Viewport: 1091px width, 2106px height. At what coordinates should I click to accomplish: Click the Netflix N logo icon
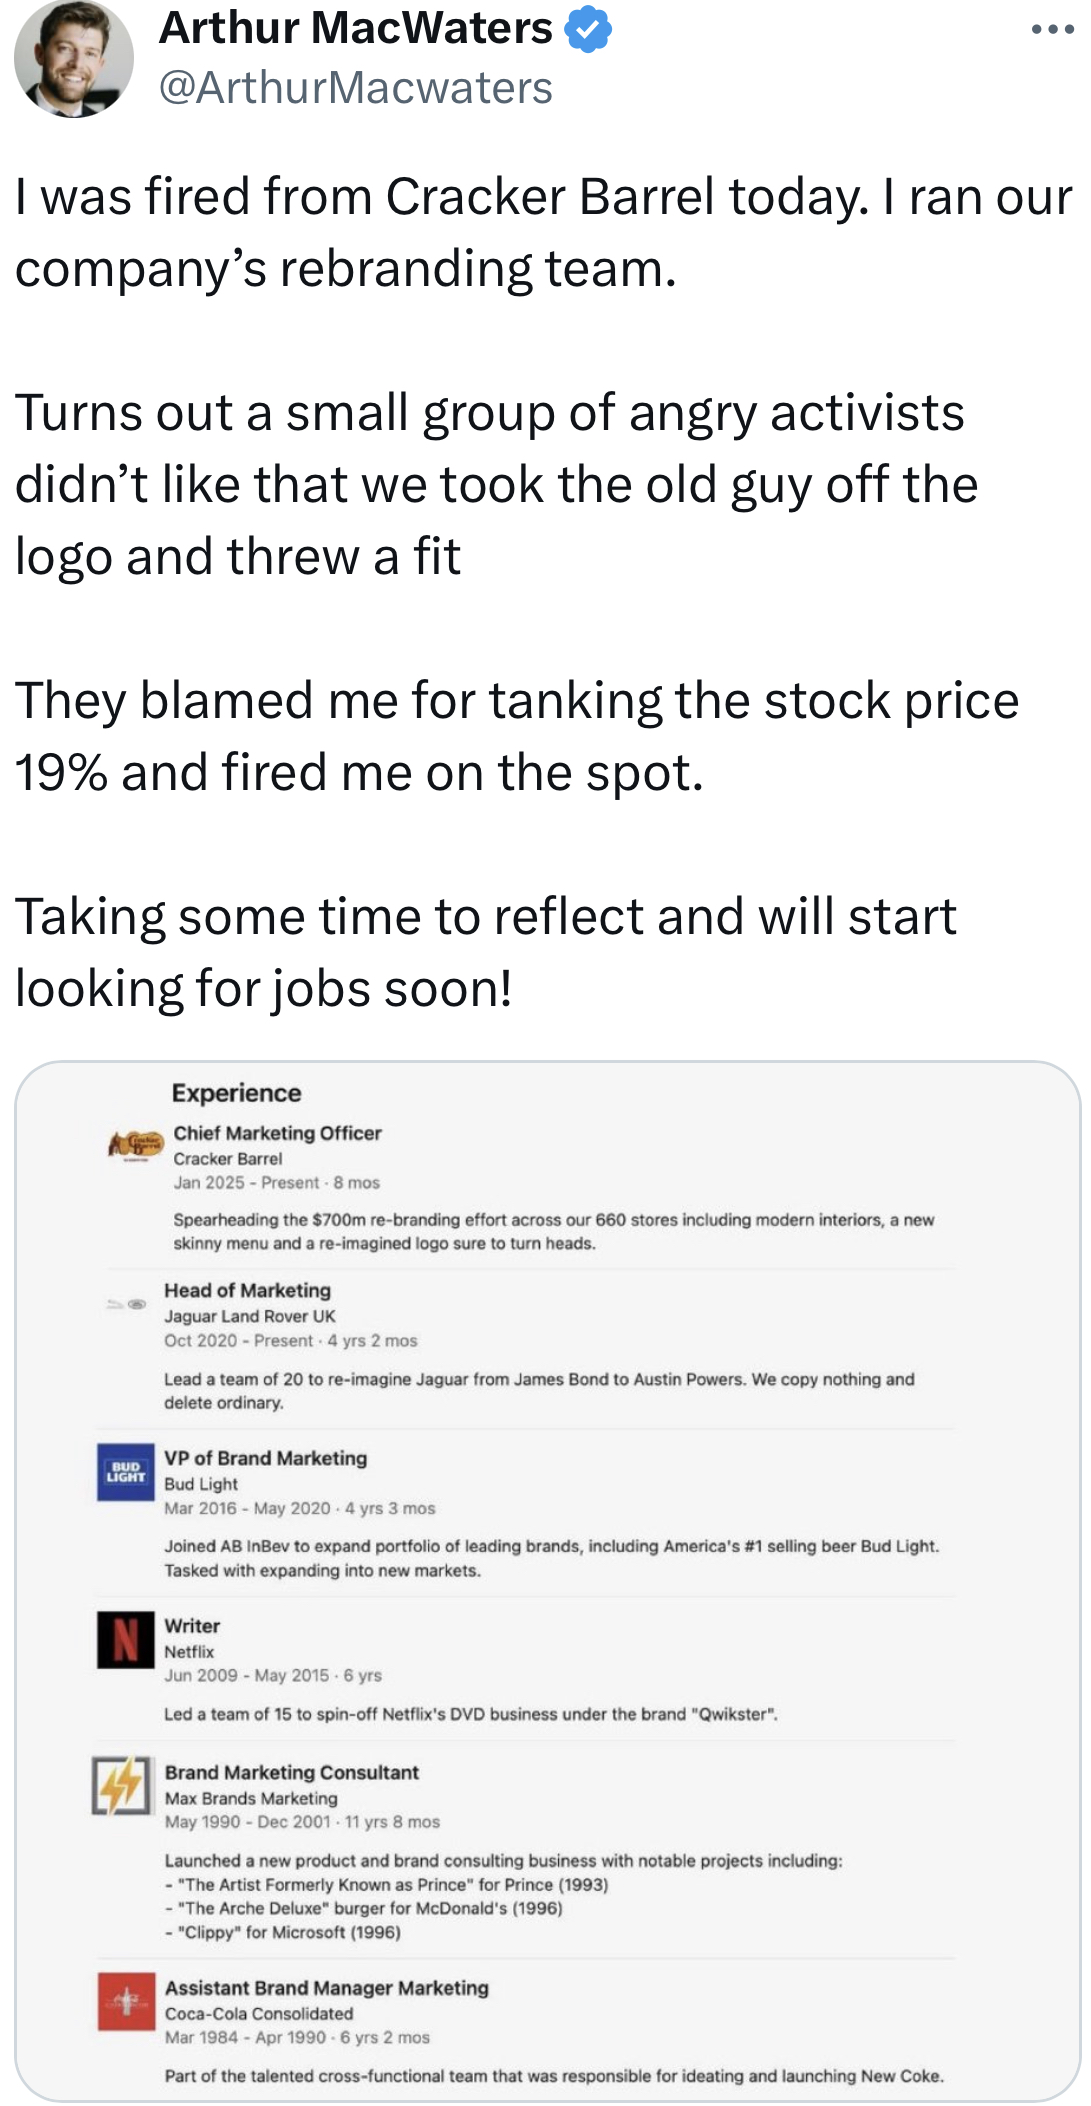pyautogui.click(x=126, y=1640)
